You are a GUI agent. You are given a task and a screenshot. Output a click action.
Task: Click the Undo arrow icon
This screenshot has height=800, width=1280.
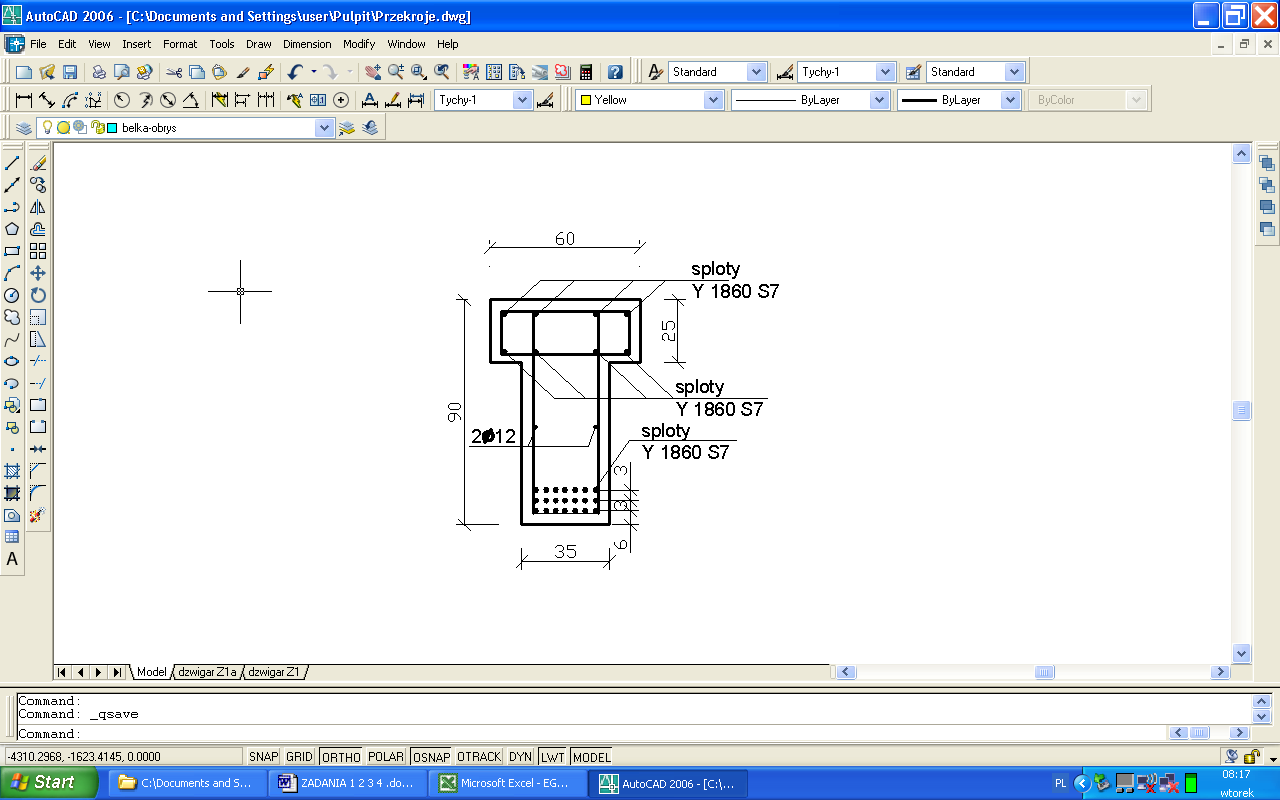295,72
